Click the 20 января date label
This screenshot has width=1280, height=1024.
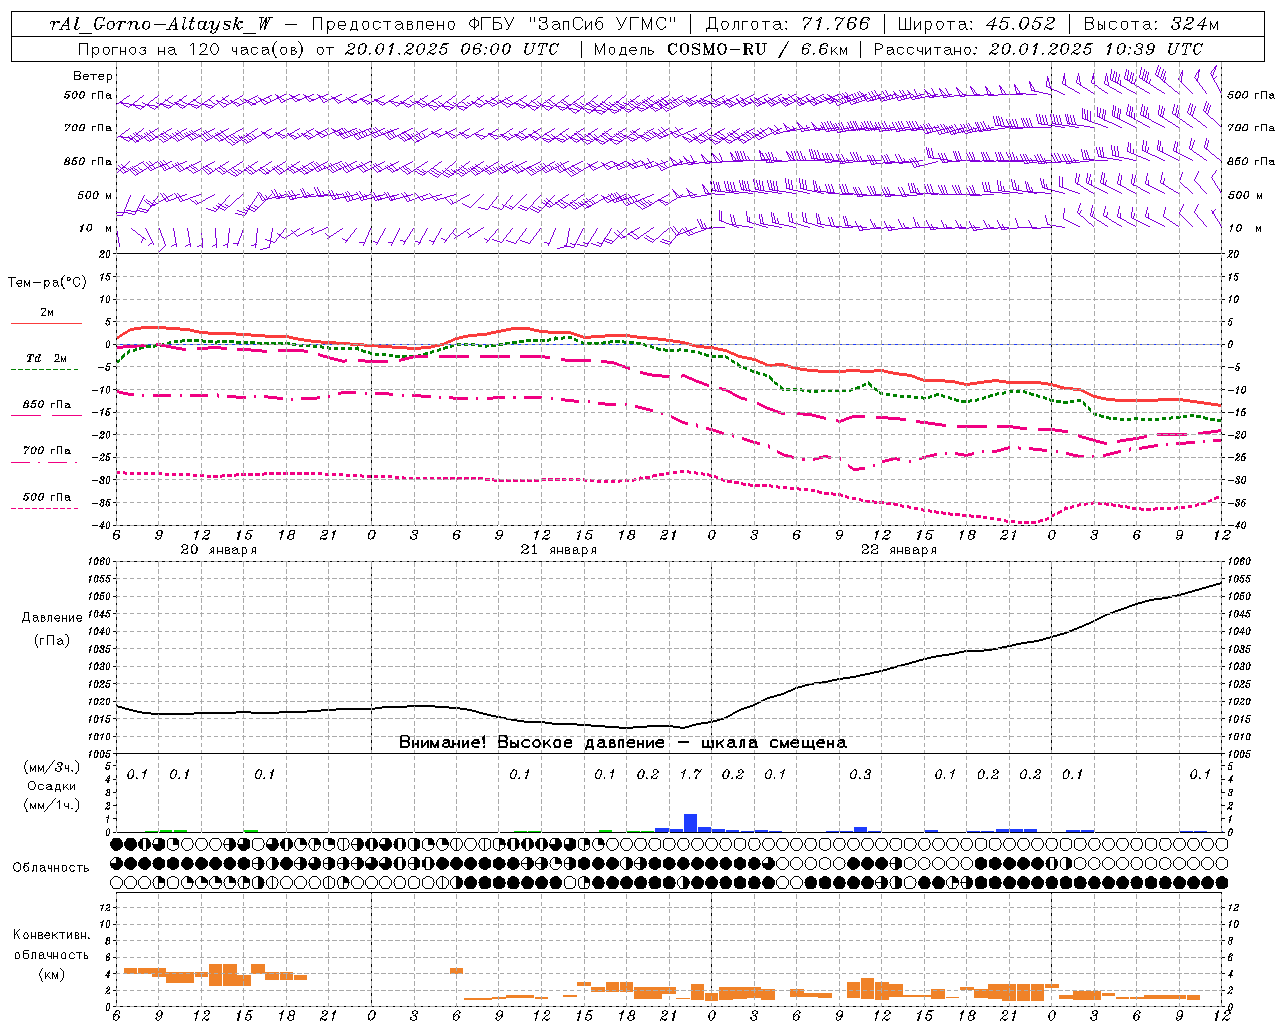218,550
